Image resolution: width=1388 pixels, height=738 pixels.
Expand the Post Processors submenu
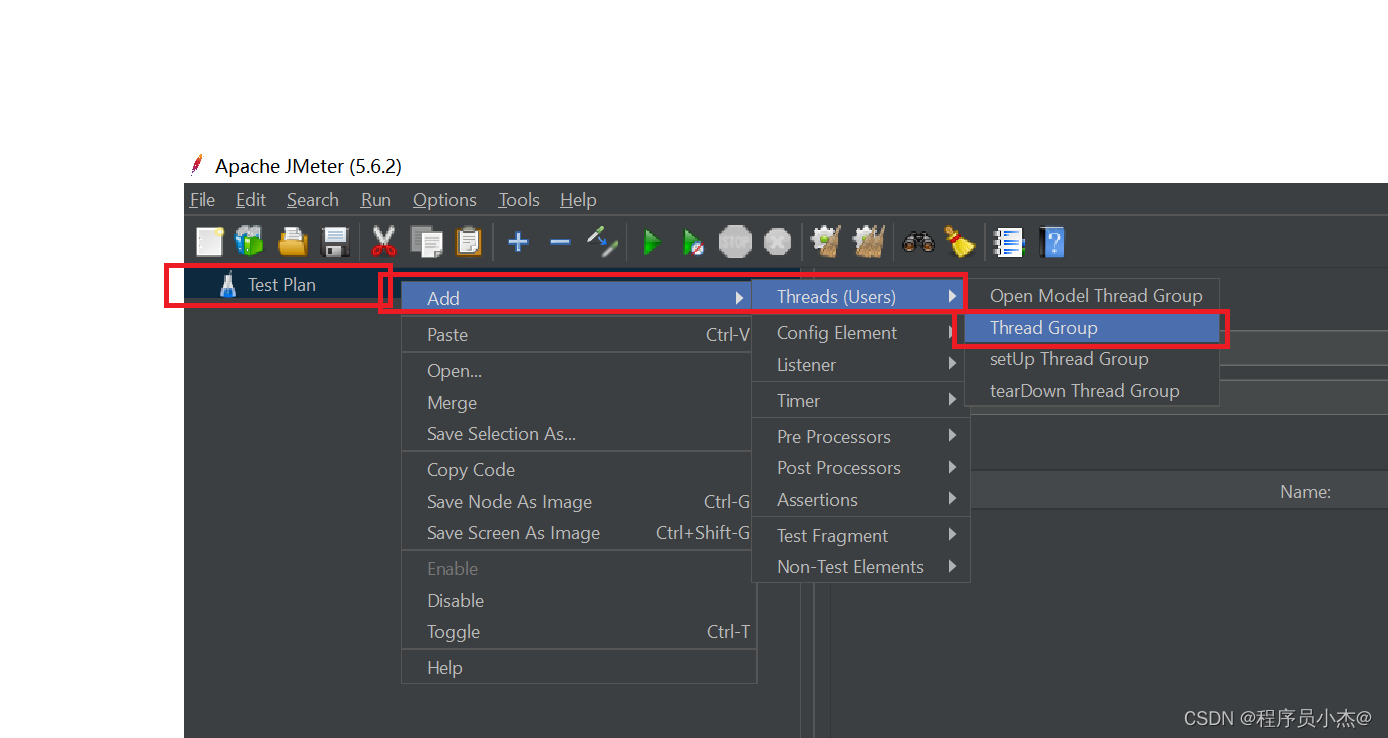(x=860, y=468)
